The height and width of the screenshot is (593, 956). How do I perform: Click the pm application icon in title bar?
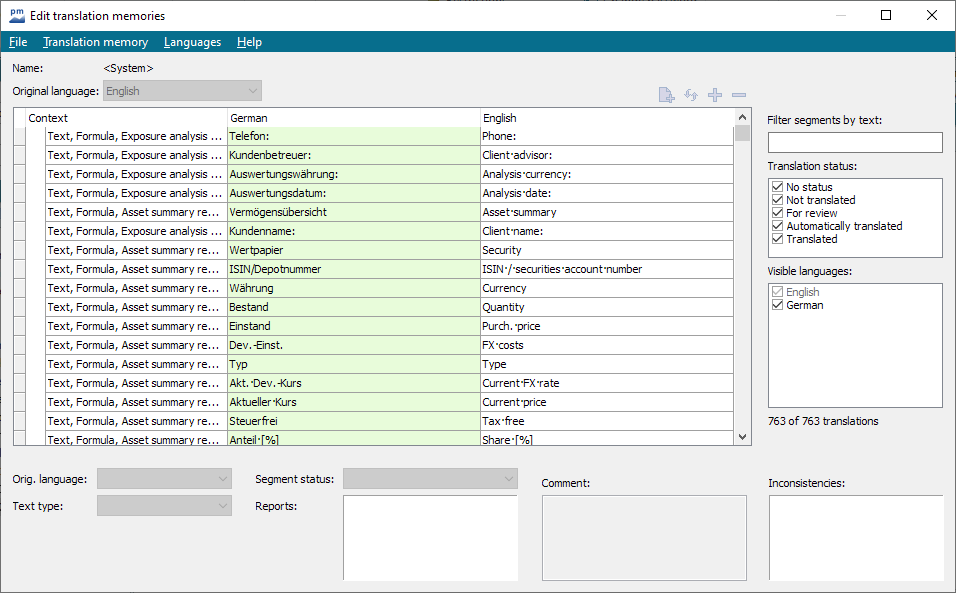[x=16, y=15]
